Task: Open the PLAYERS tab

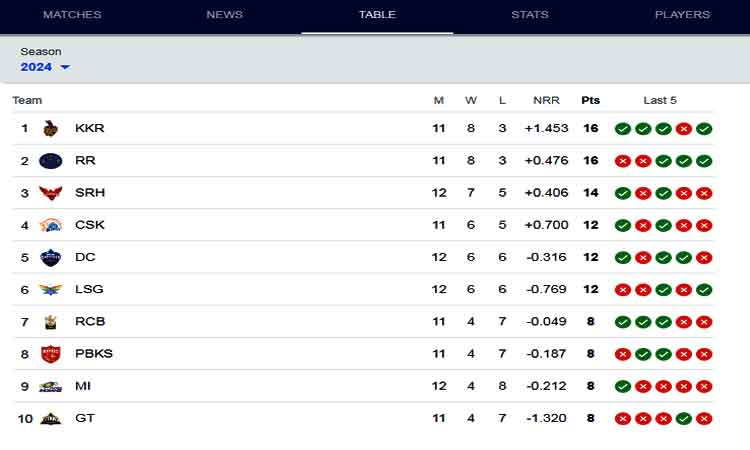Action: coord(683,15)
